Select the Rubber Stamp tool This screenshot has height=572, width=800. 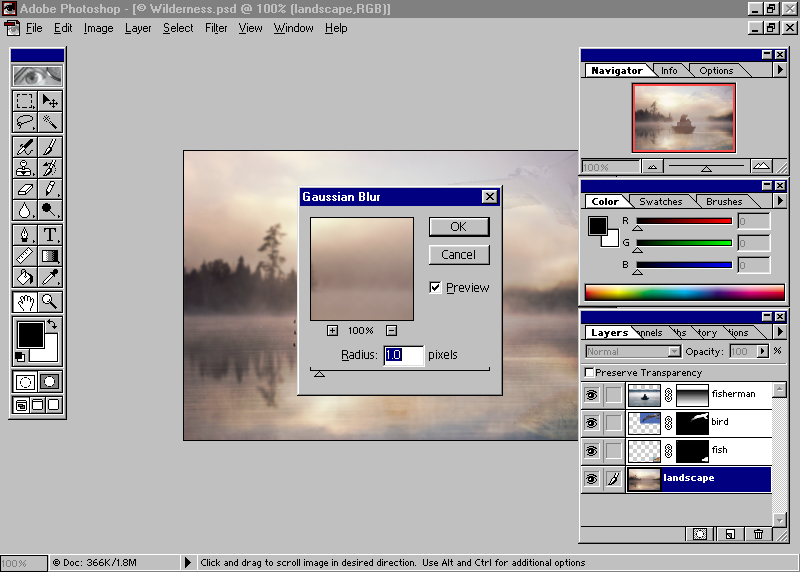tap(24, 168)
